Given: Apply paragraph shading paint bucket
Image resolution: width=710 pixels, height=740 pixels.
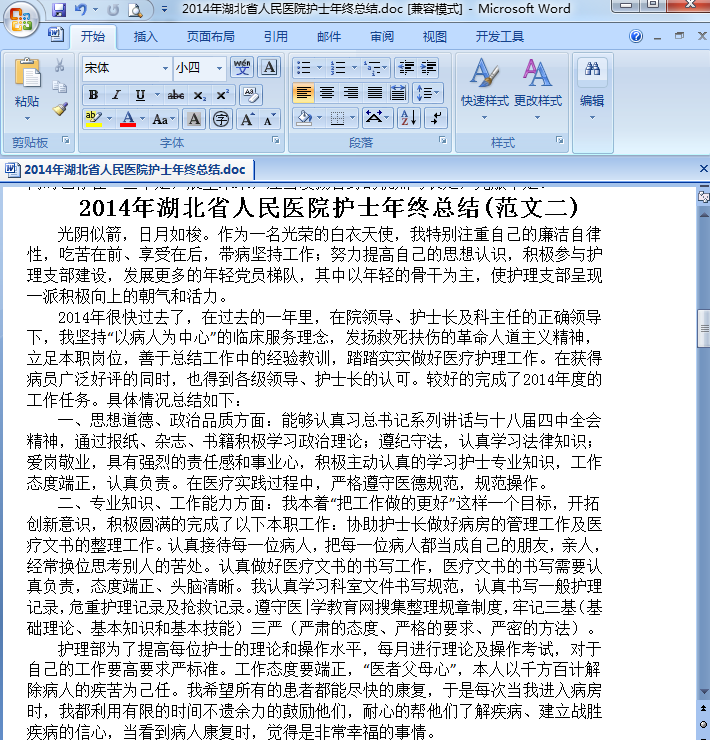Looking at the screenshot, I should [304, 118].
